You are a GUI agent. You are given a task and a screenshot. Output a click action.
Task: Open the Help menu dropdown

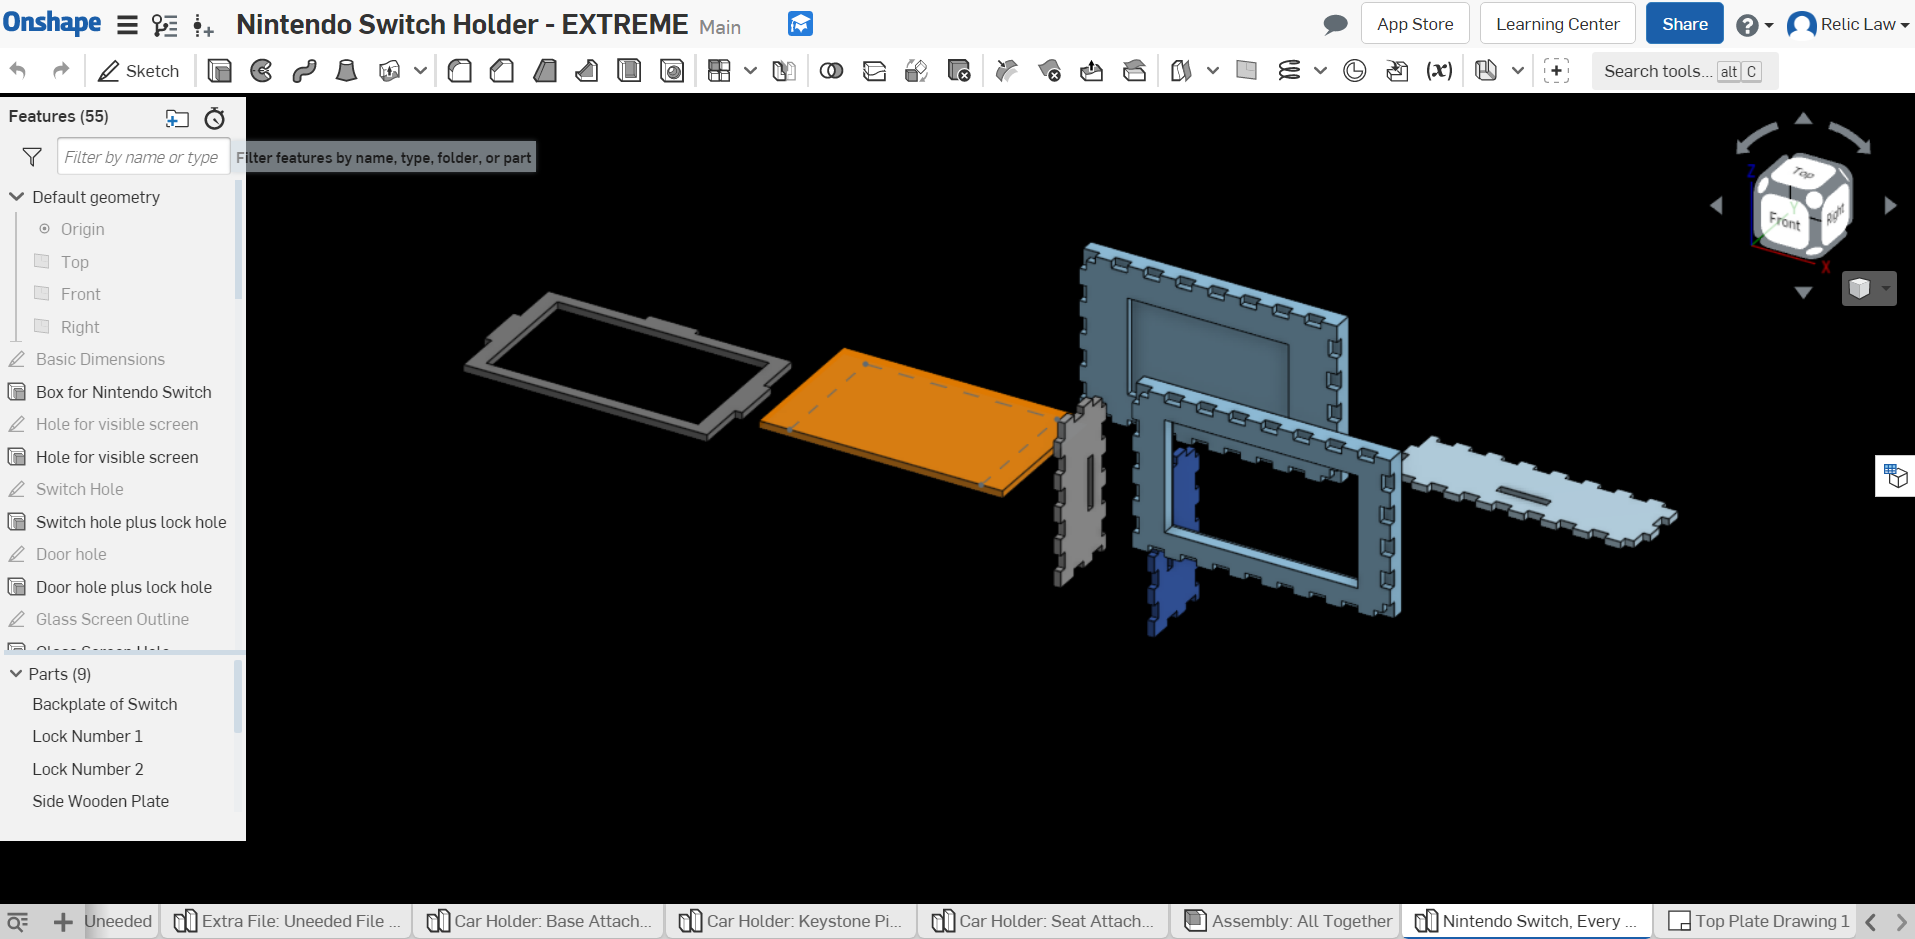(1755, 25)
